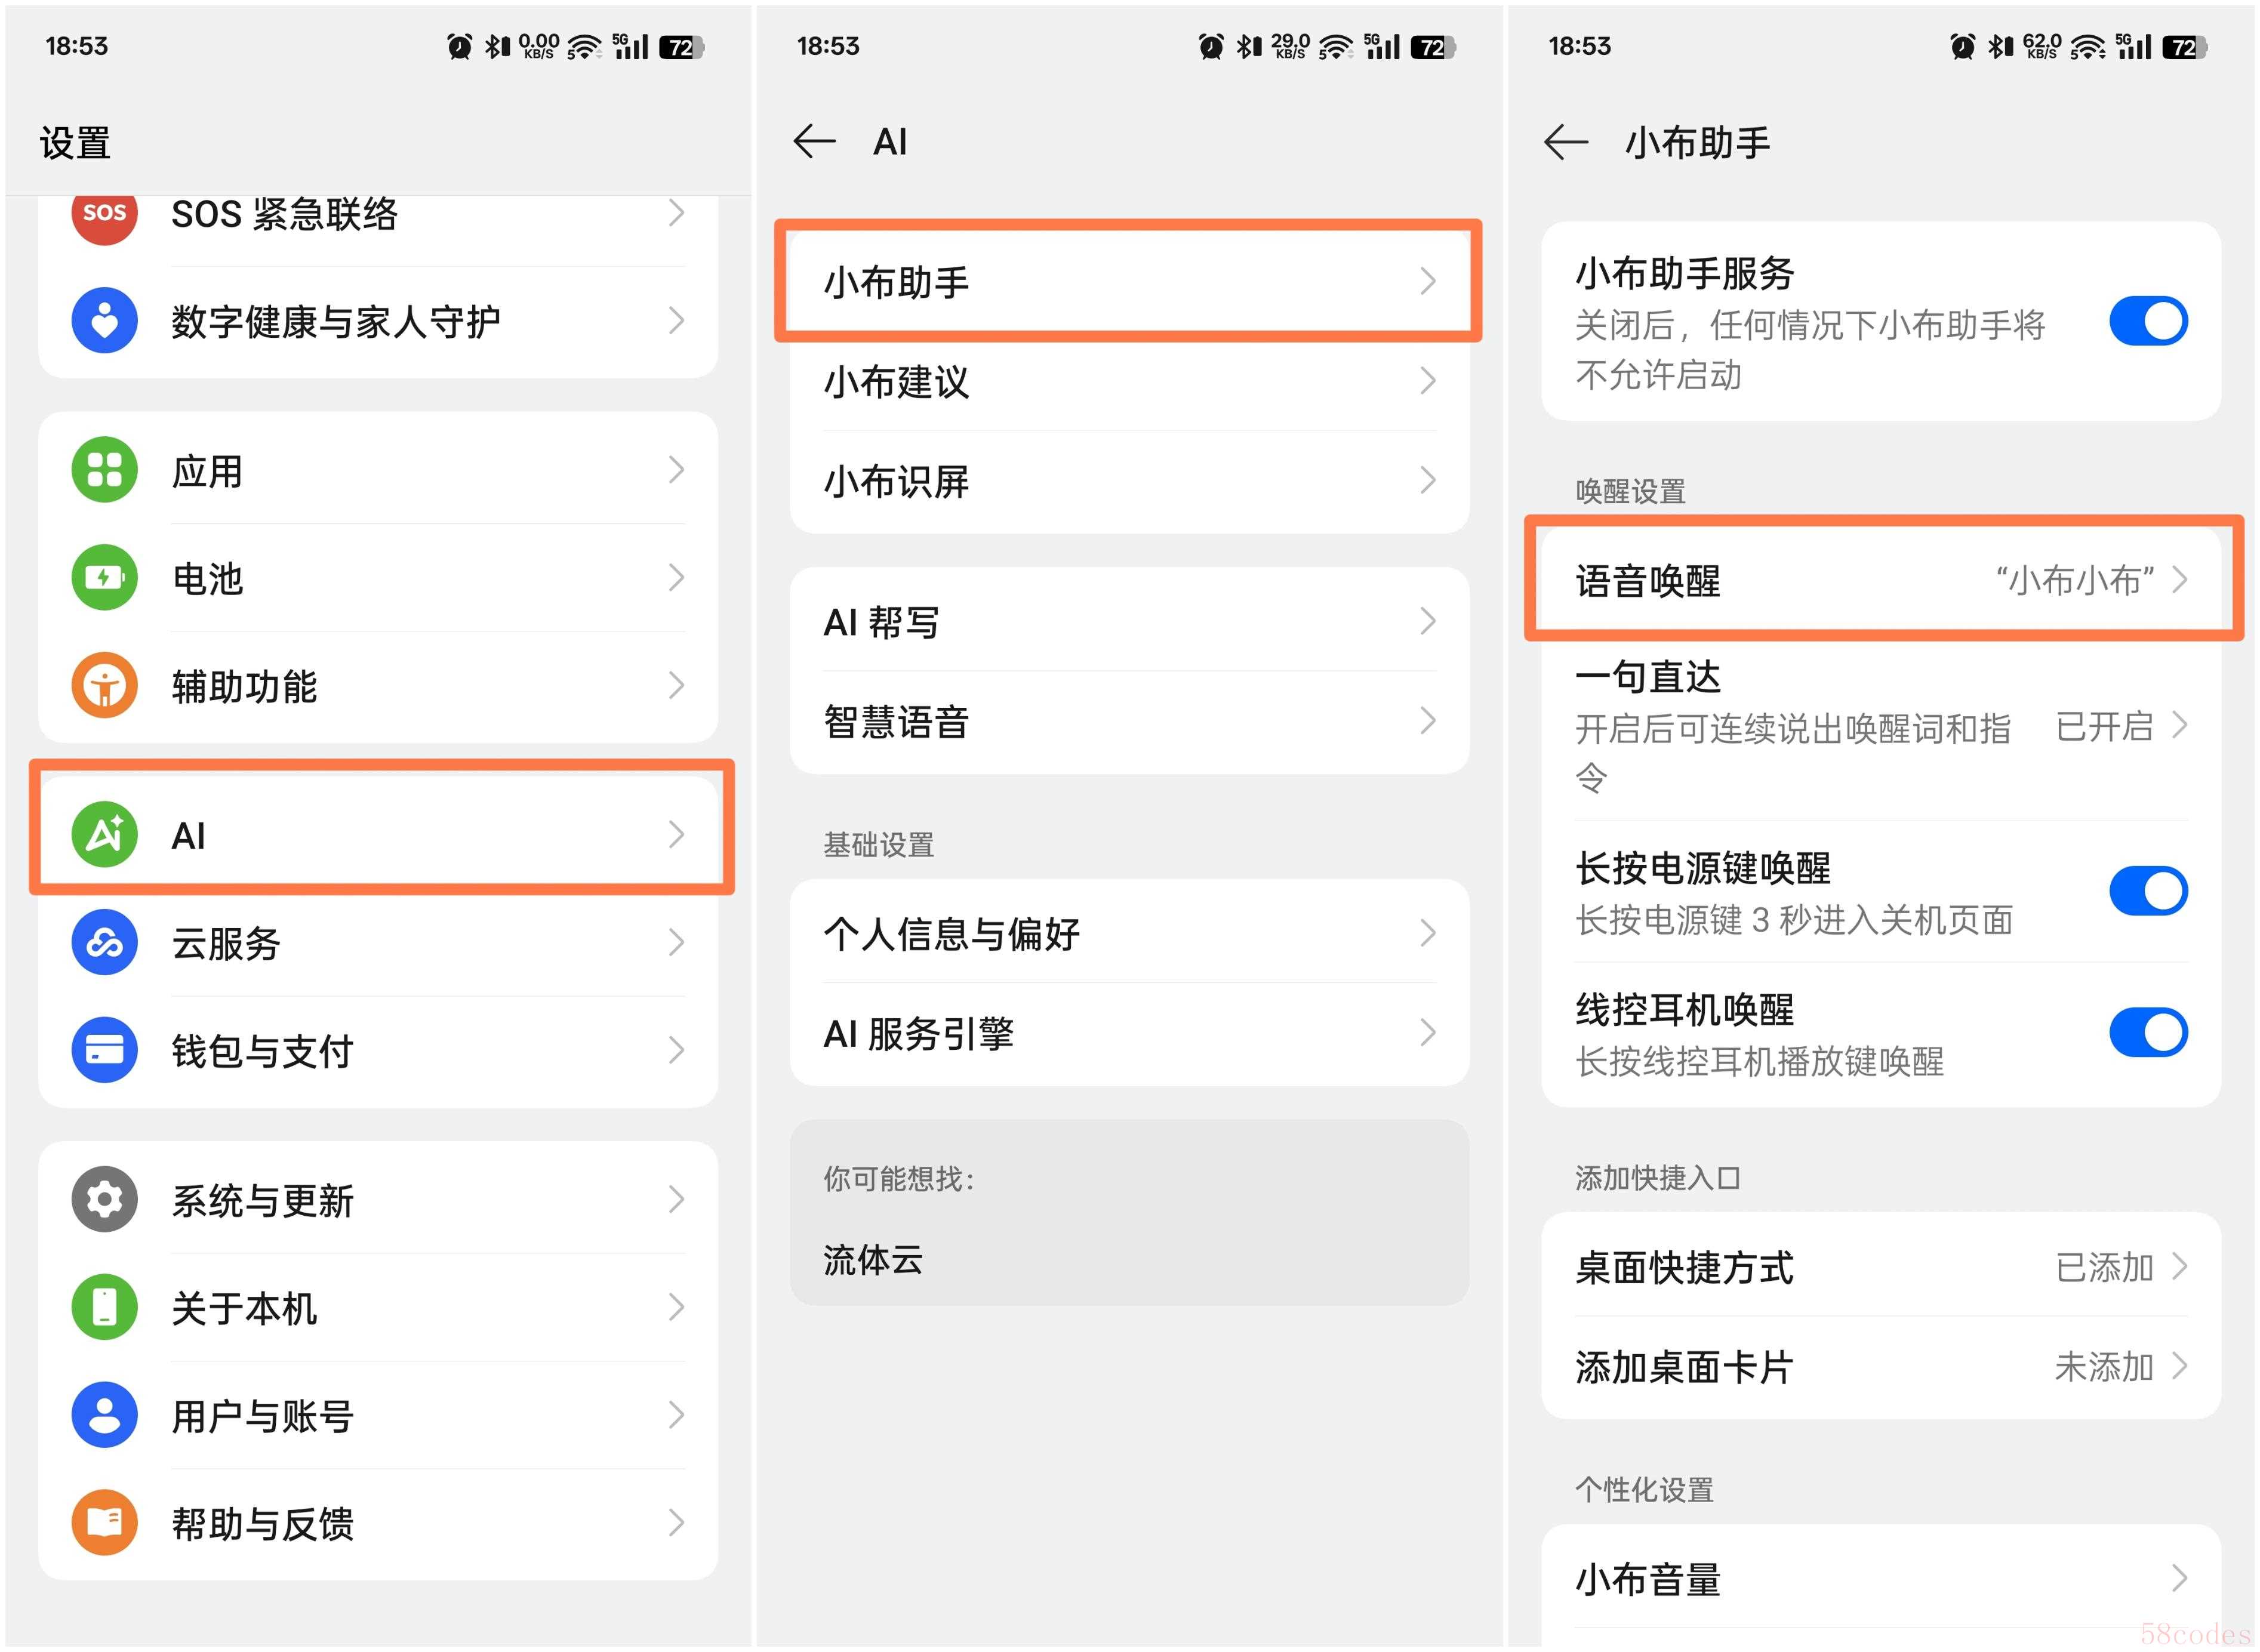
Task: Tap 桌面快捷方式 label
Action: click(x=1685, y=1268)
